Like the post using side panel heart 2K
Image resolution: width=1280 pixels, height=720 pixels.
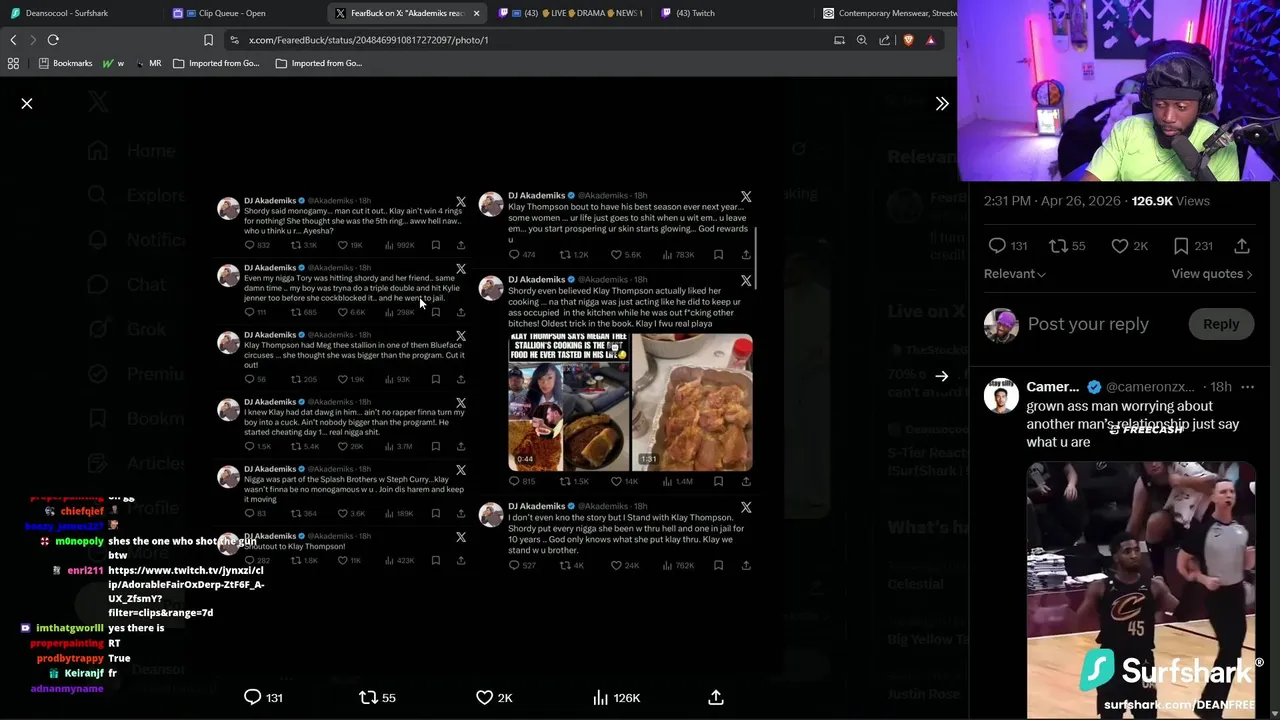[x=1130, y=246]
